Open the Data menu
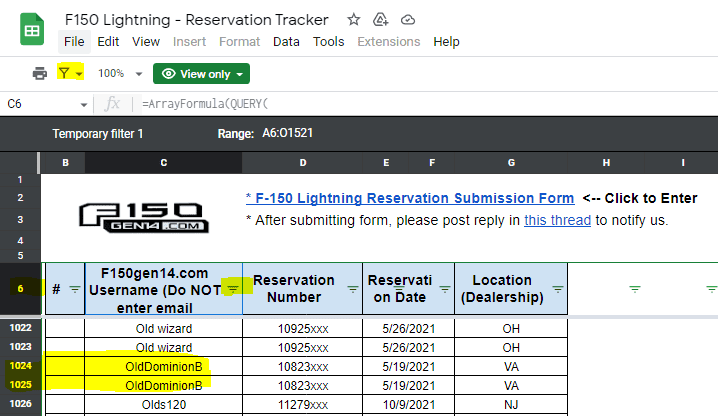 pos(286,42)
